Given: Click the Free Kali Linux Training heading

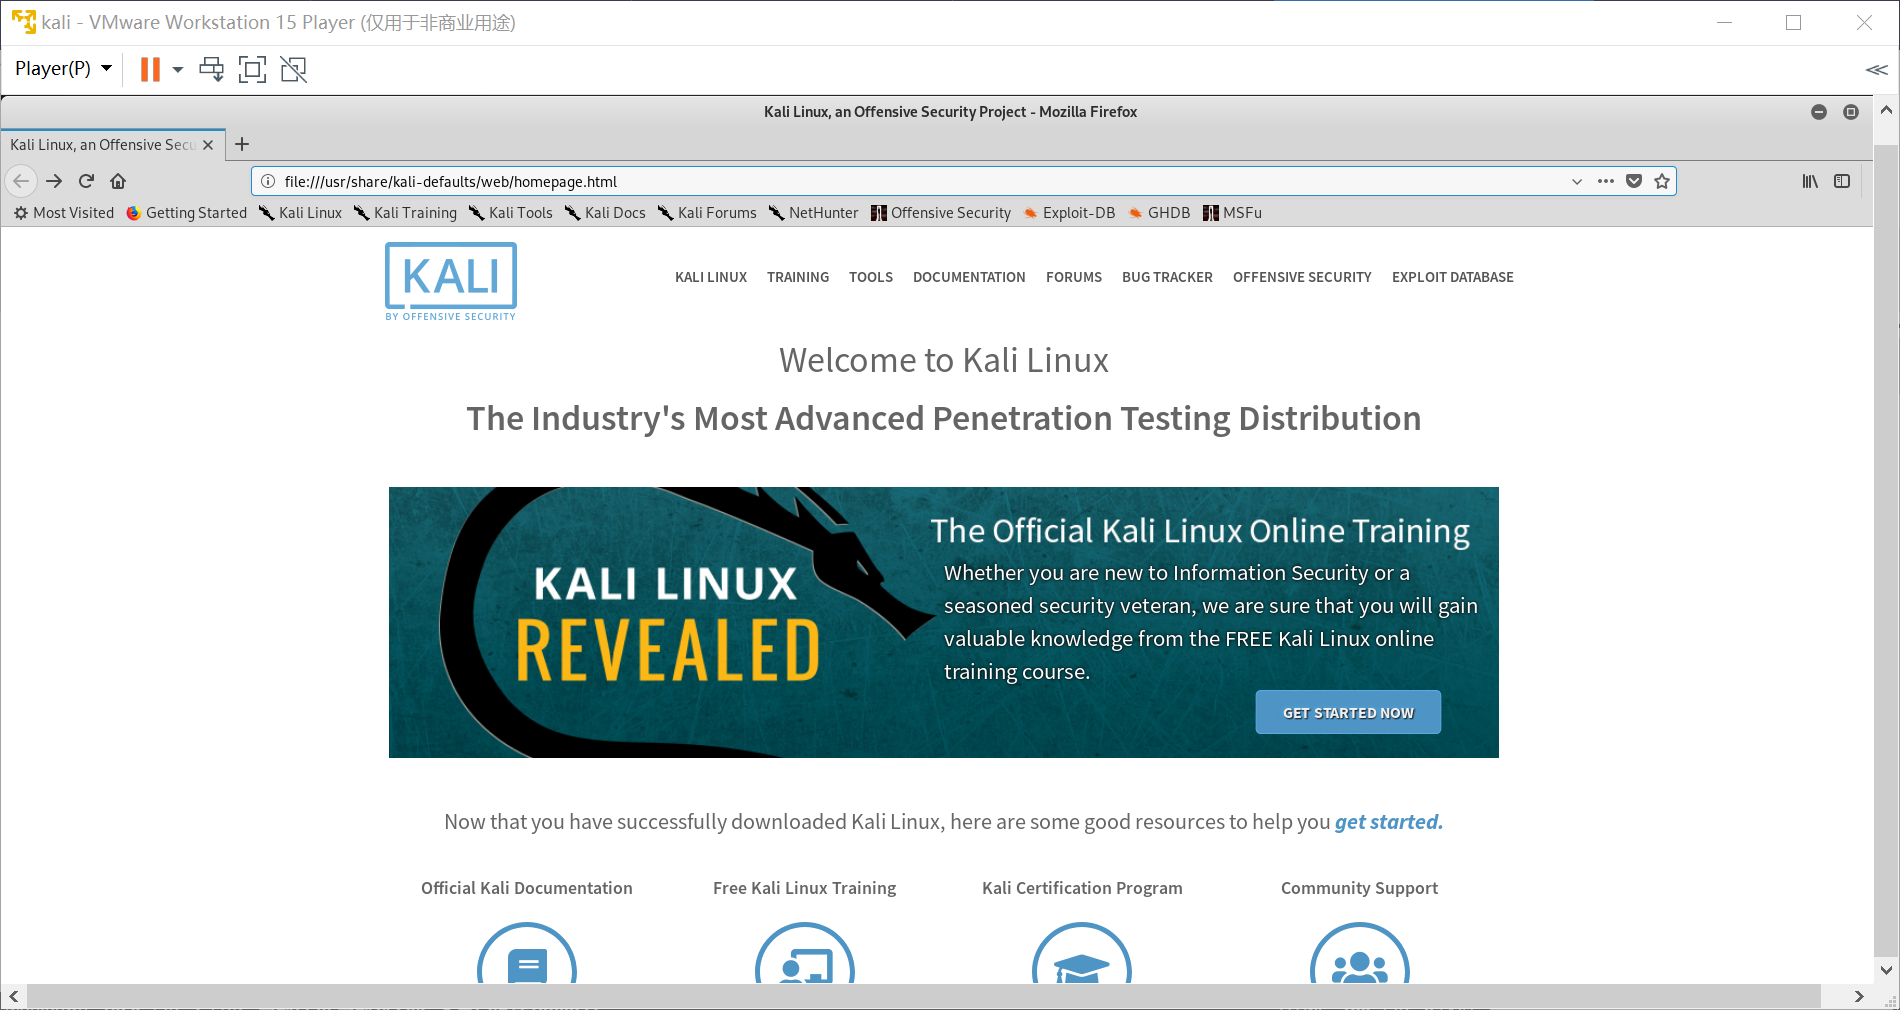Looking at the screenshot, I should pos(805,888).
